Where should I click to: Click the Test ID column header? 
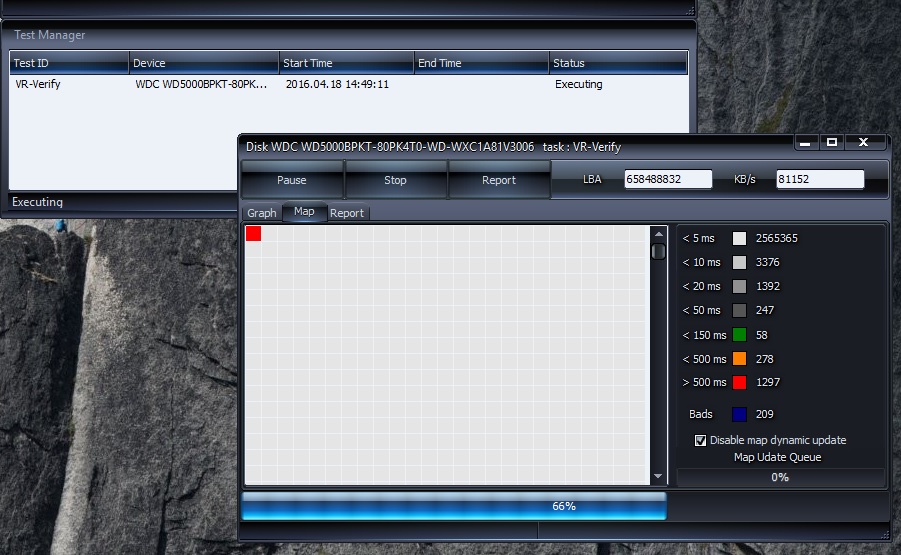point(69,63)
